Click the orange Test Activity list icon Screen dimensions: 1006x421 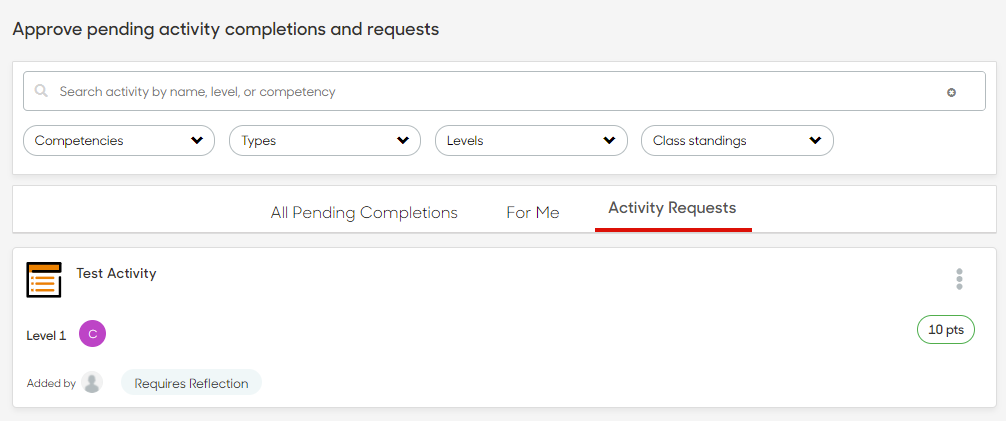44,280
